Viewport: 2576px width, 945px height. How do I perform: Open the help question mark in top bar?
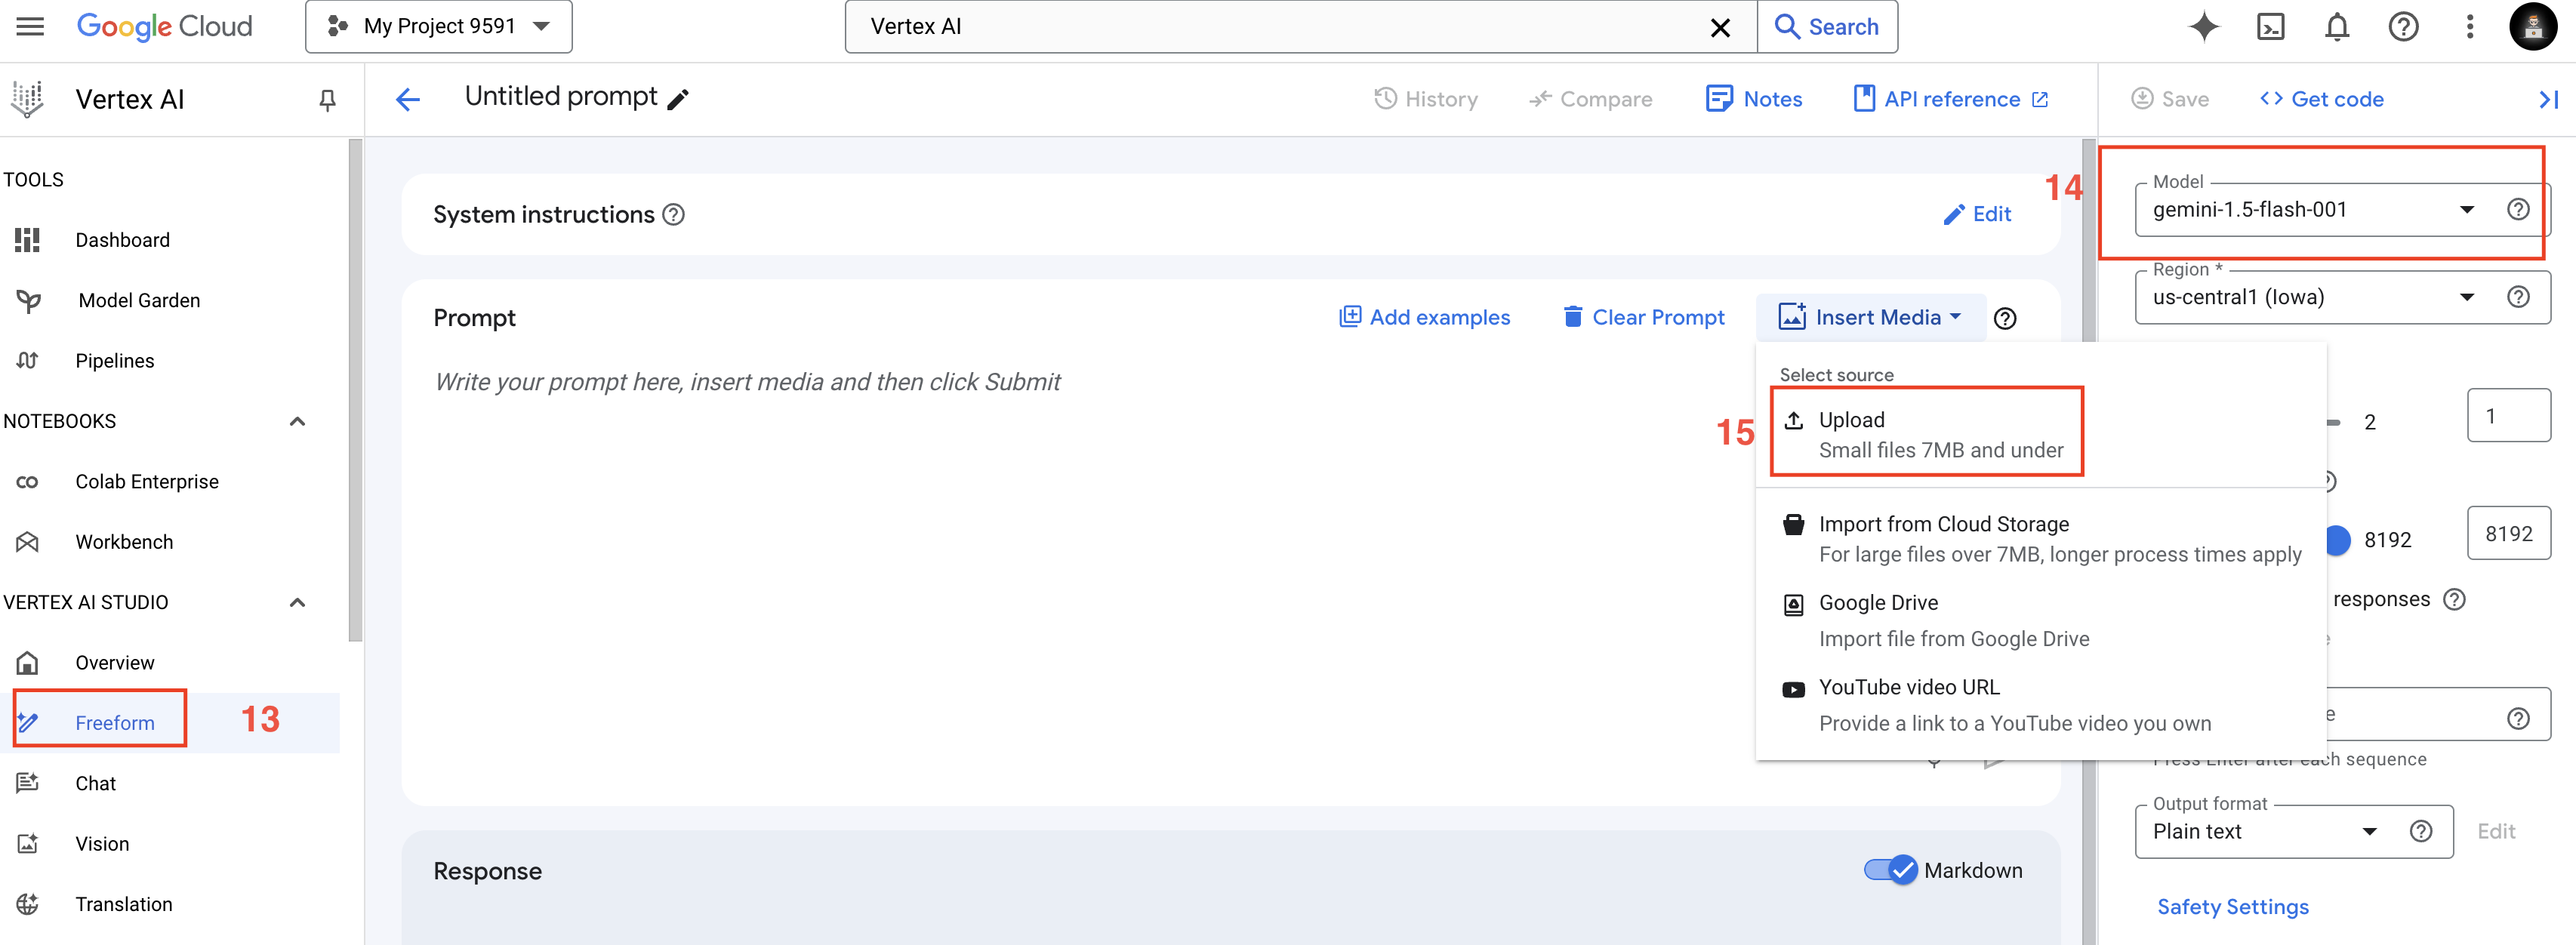(2403, 27)
